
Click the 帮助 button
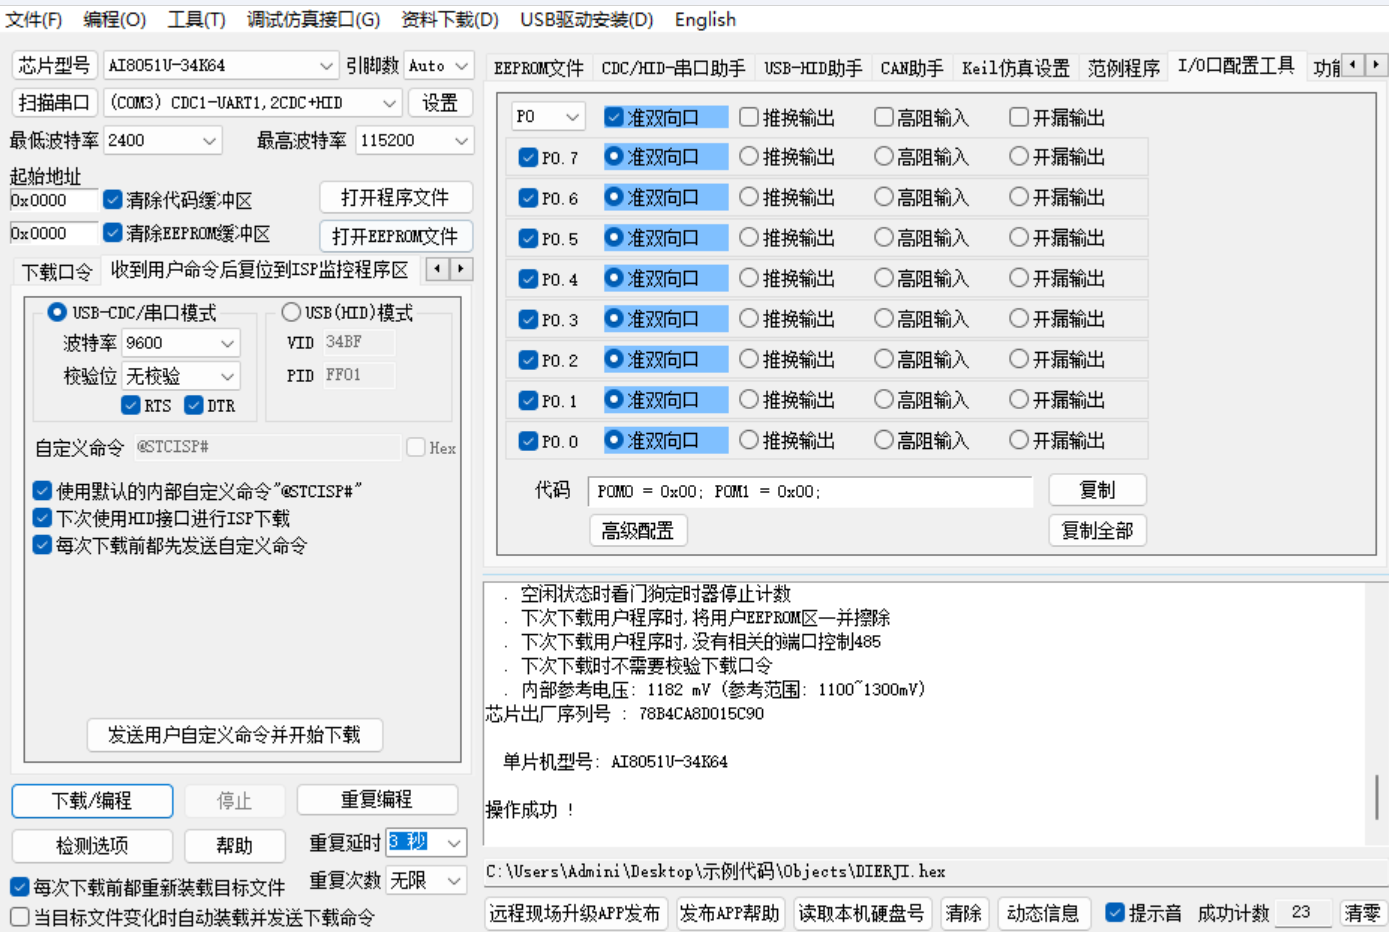tap(235, 845)
